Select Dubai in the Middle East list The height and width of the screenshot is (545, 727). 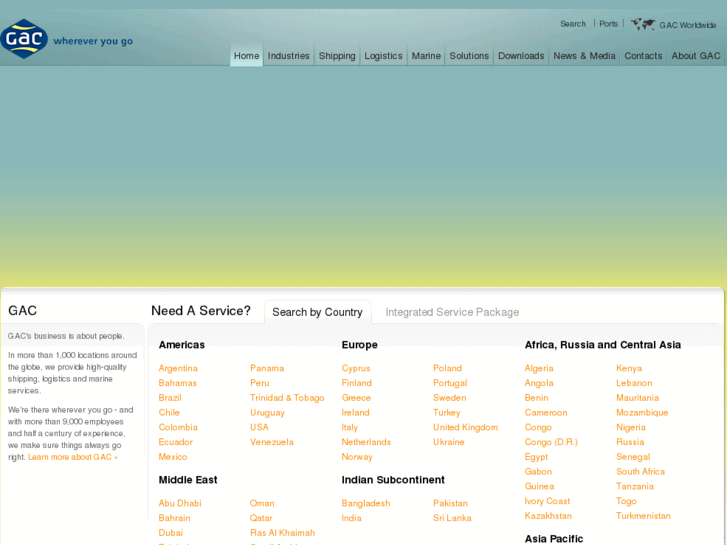point(171,532)
